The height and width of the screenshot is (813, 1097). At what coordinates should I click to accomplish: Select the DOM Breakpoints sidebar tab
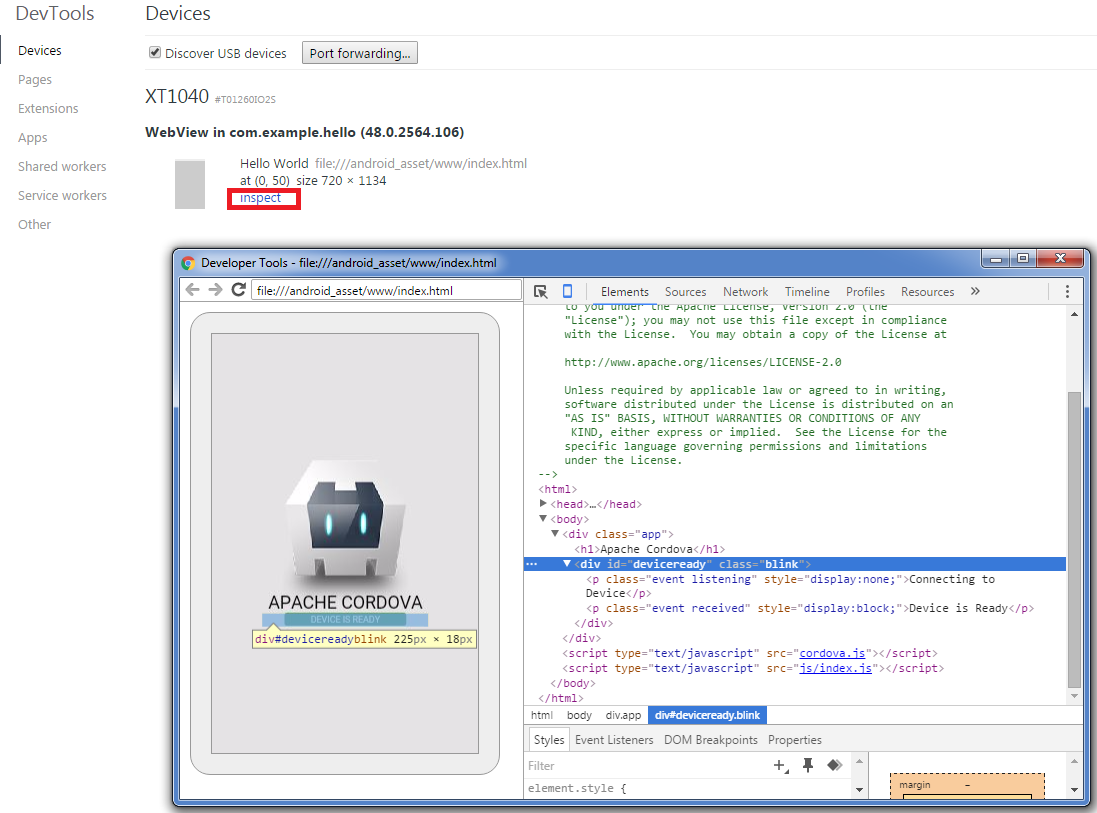click(x=710, y=740)
